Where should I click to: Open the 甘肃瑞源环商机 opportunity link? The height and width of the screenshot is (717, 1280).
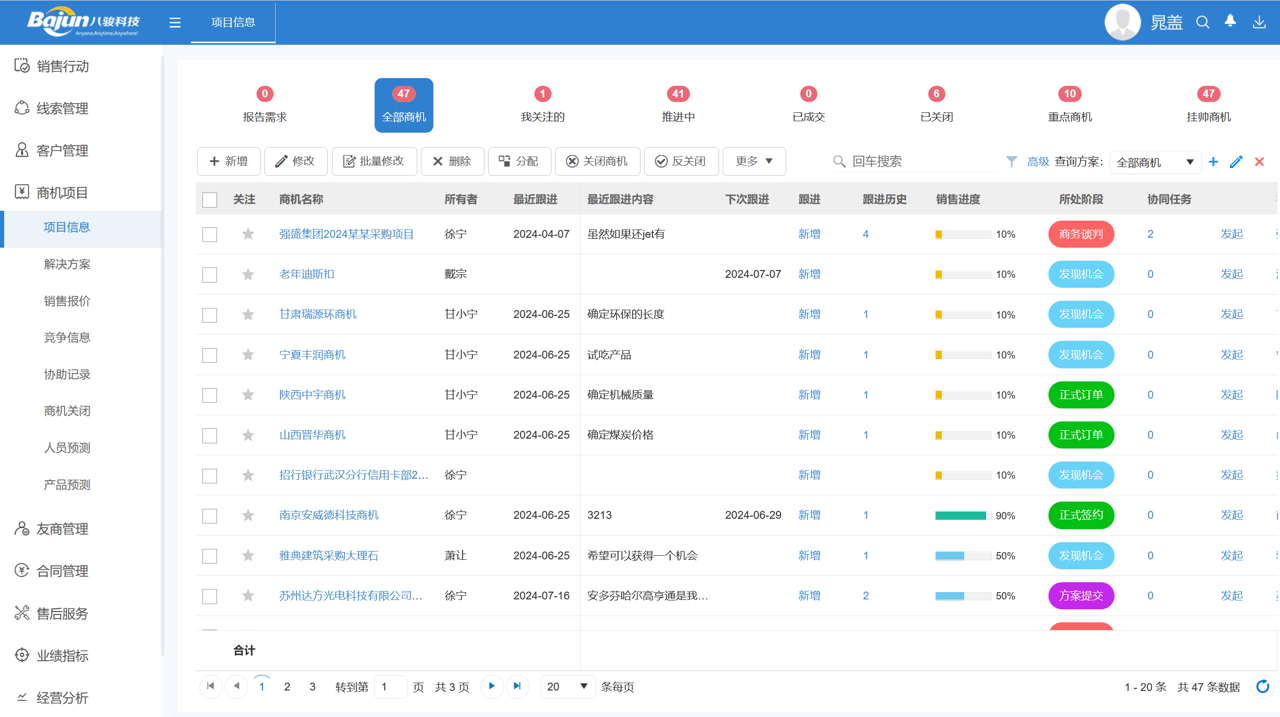(x=319, y=314)
